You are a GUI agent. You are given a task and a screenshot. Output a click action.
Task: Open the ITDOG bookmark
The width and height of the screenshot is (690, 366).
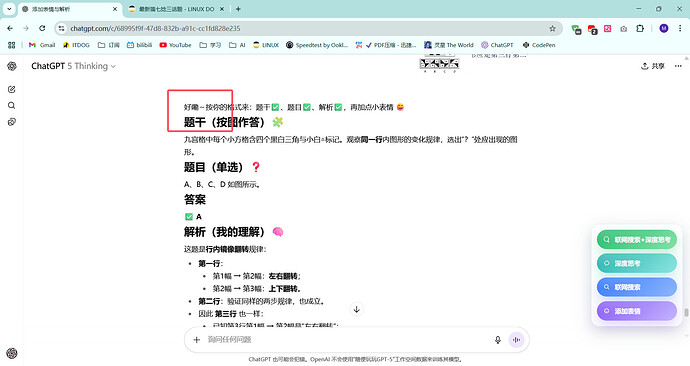(x=77, y=45)
